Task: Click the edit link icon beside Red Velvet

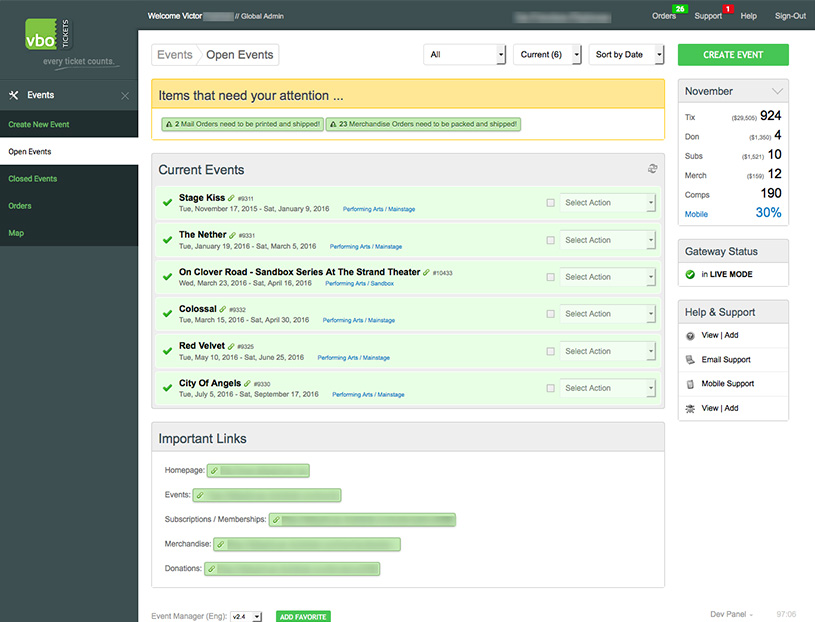Action: click(231, 346)
